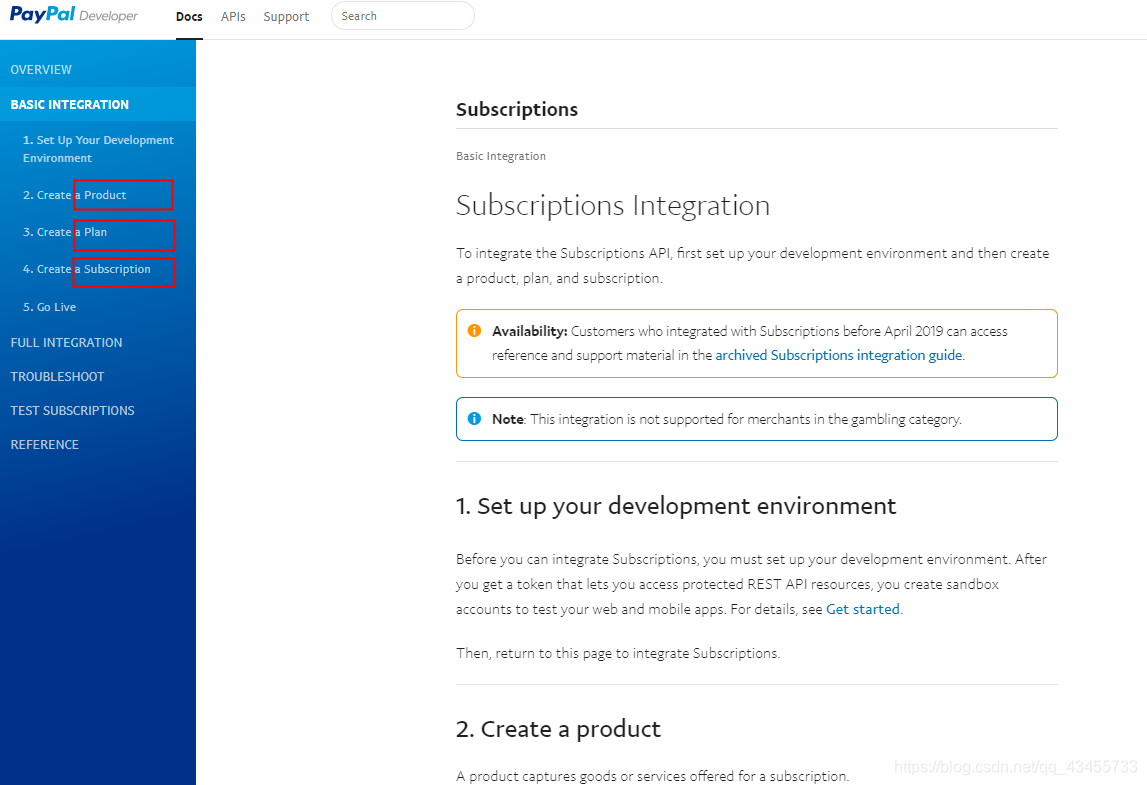Select FULL INTEGRATION in the sidebar
Viewport: 1147px width, 785px height.
point(67,342)
